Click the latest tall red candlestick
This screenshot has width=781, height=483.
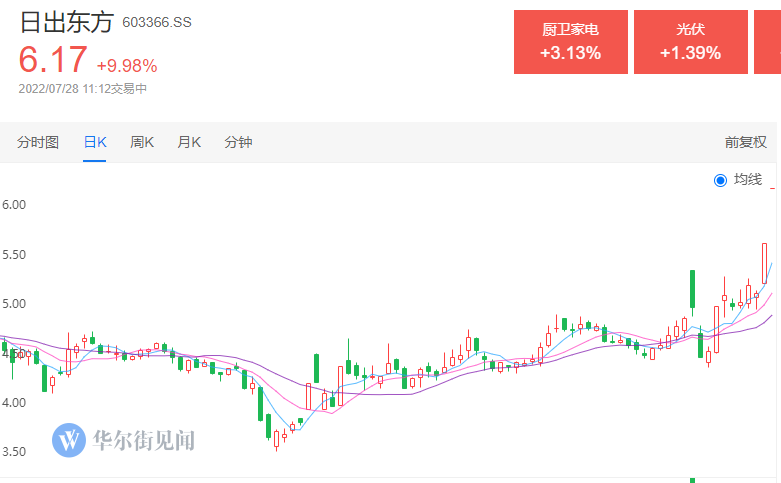(765, 263)
